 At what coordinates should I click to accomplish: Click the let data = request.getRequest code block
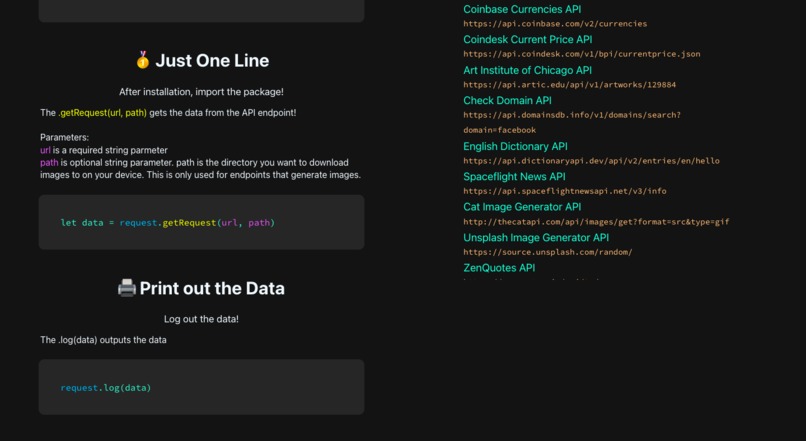202,222
